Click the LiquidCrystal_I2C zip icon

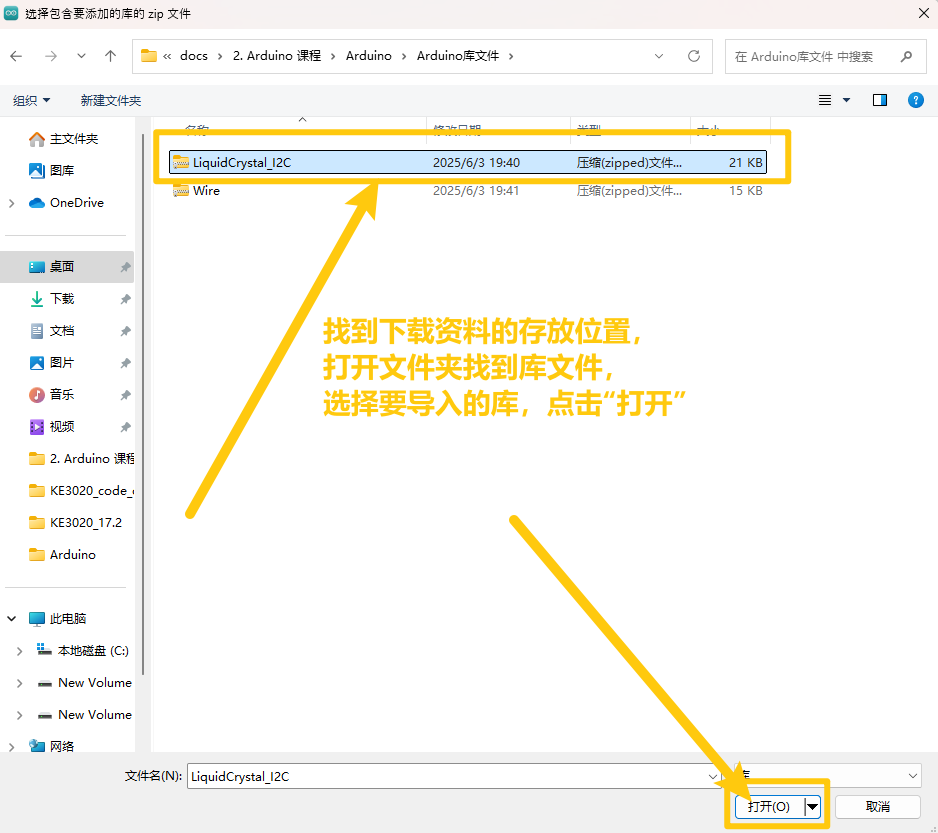pos(181,162)
